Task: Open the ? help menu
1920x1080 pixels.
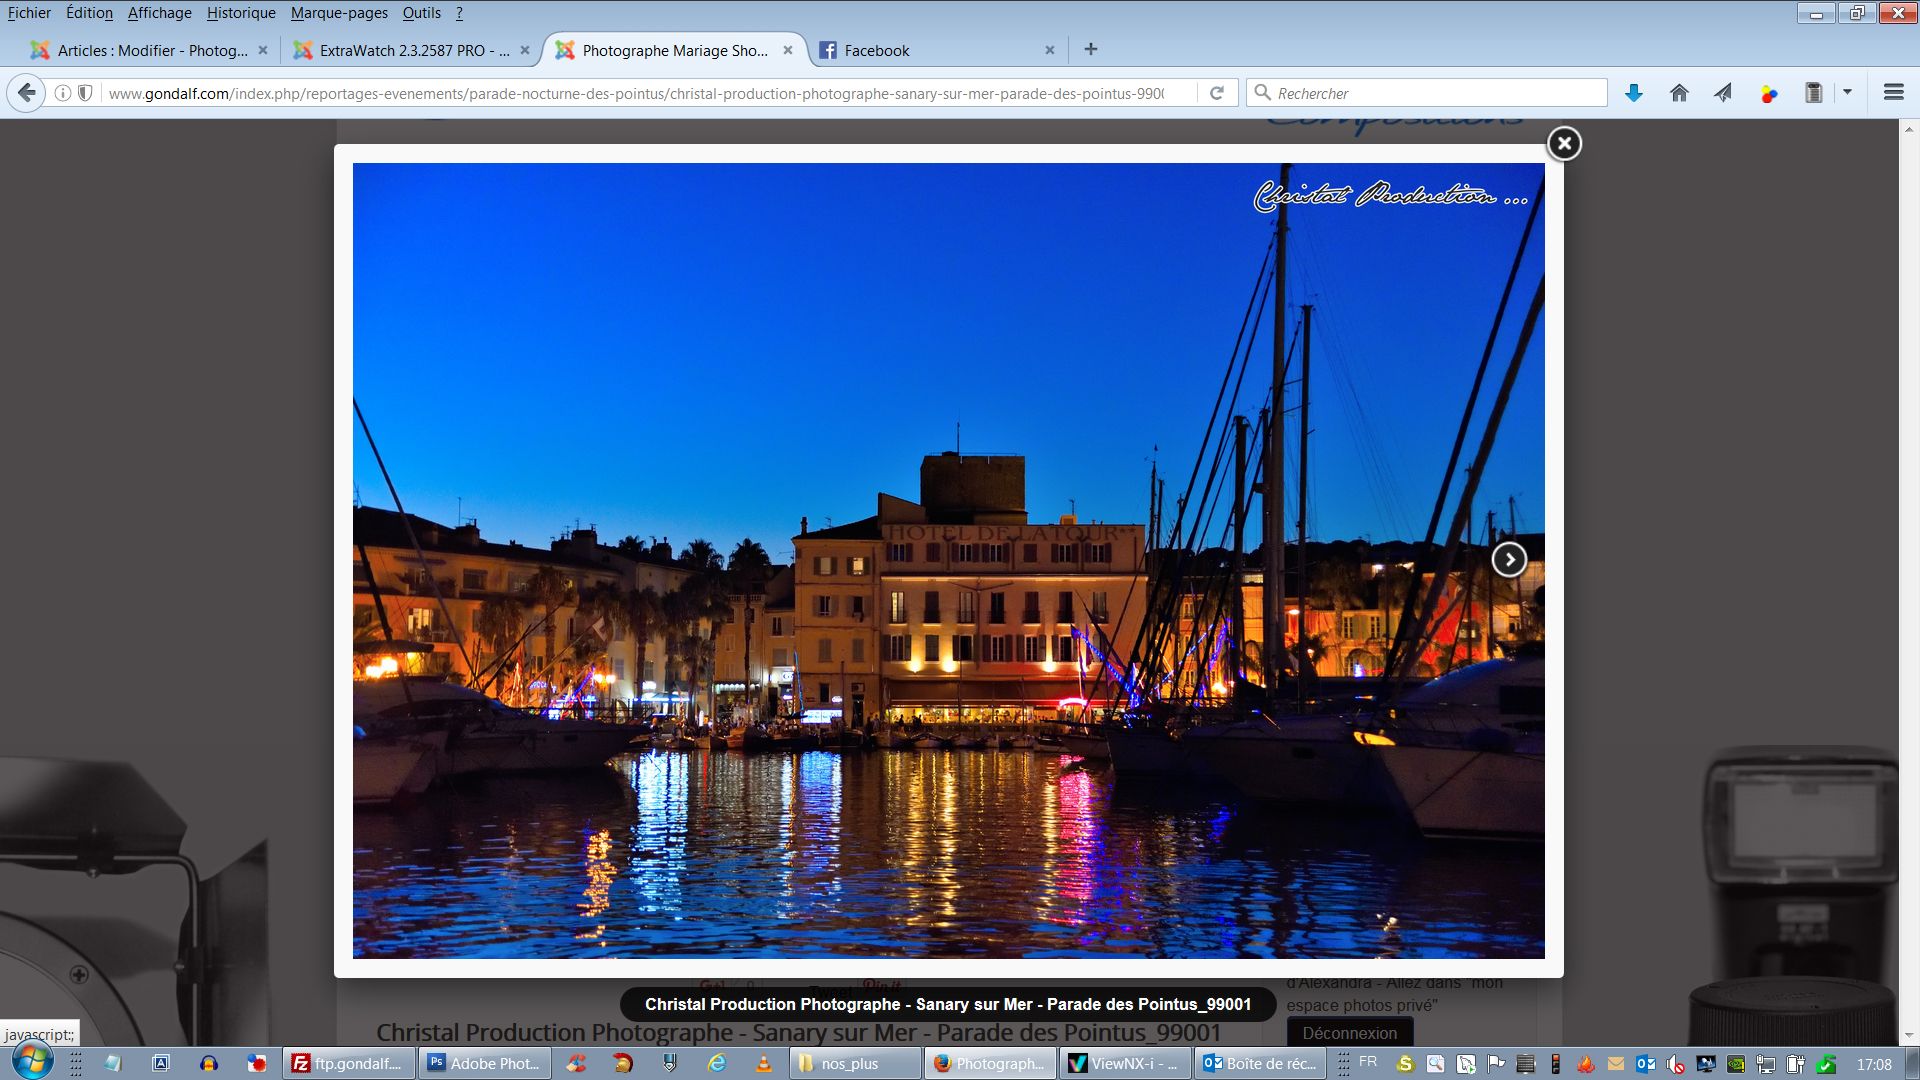Action: (x=459, y=13)
